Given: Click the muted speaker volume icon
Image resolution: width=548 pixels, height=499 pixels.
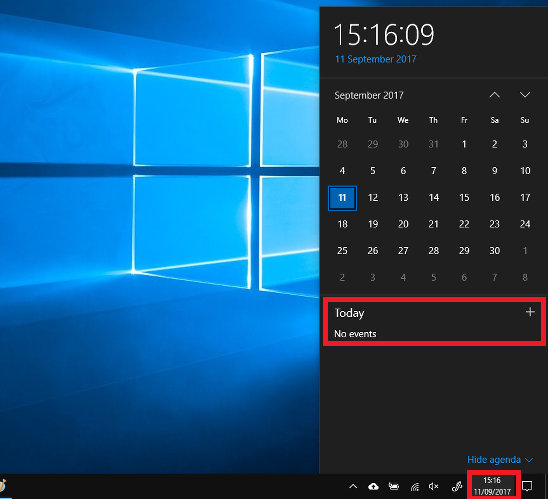Looking at the screenshot, I should (x=433, y=486).
